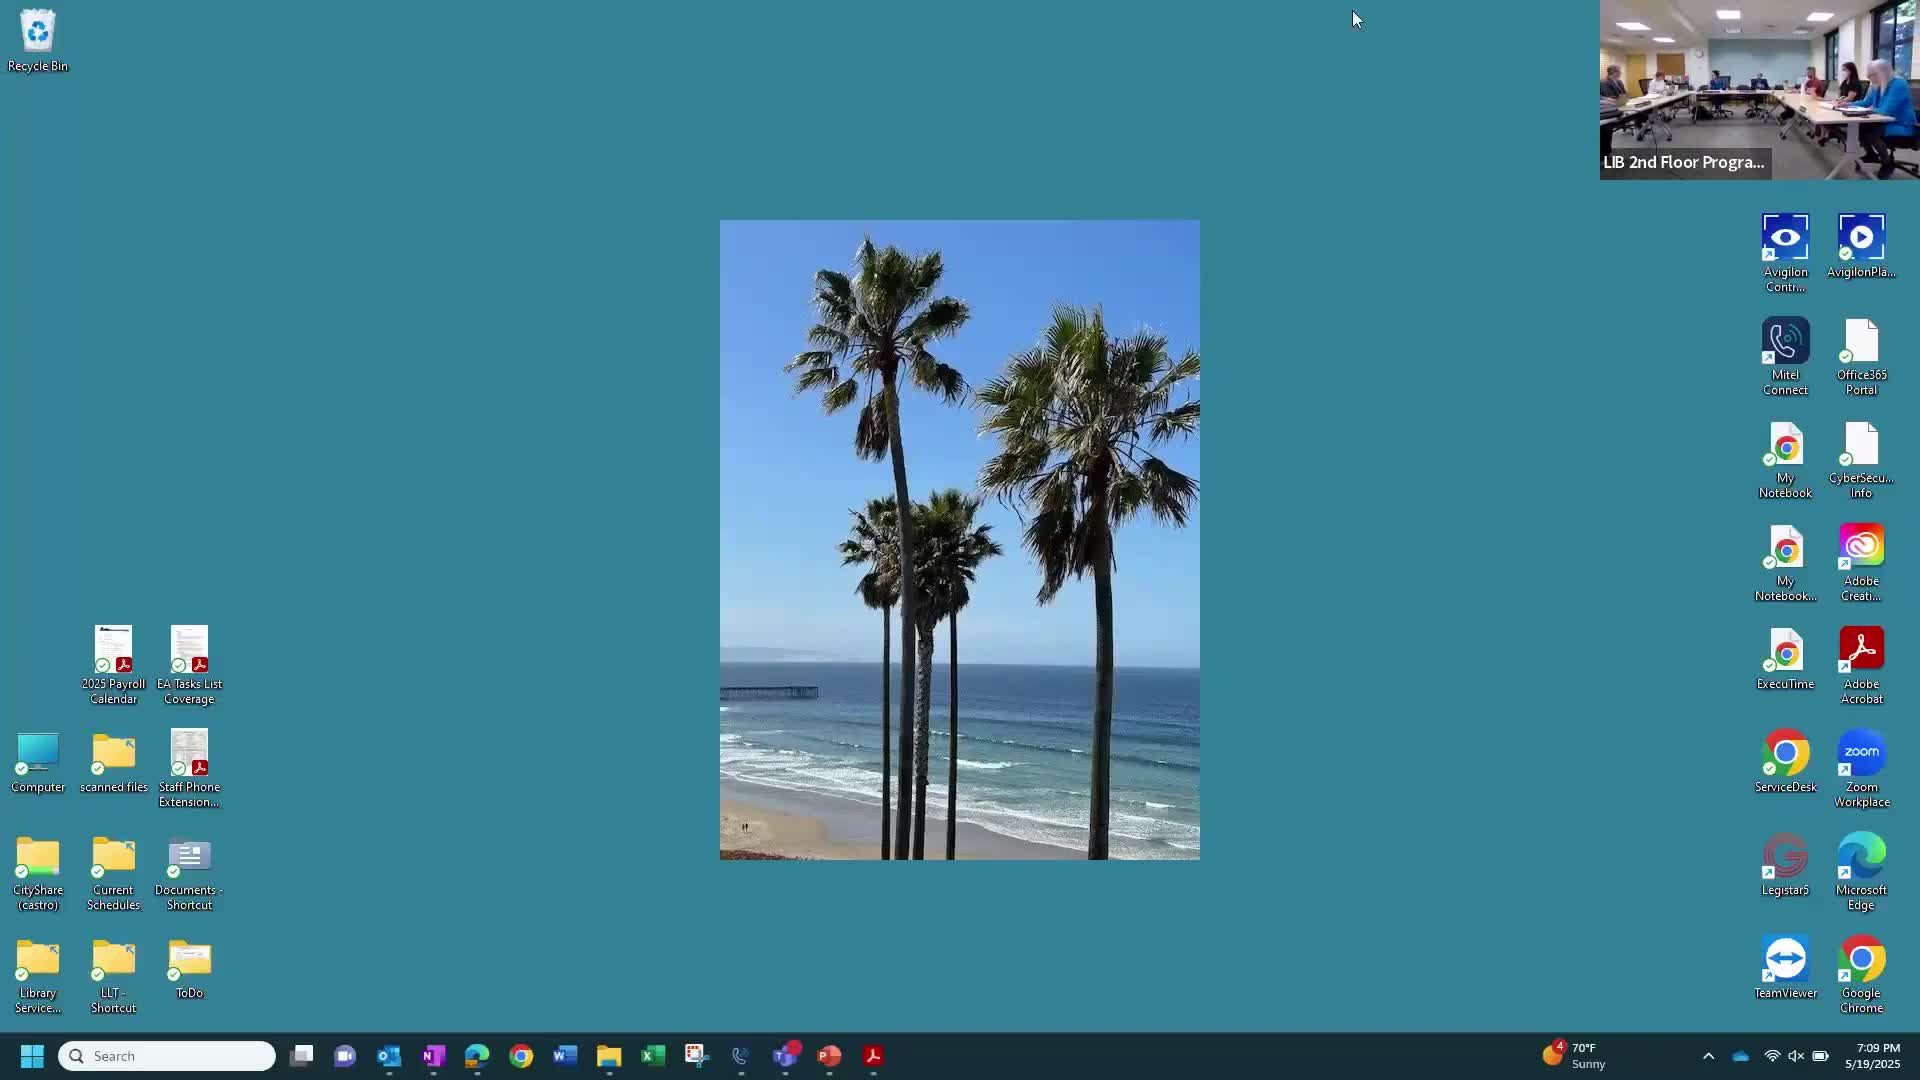Open the Adobe Creative Cloud shortcut
This screenshot has width=1920, height=1080.
click(x=1861, y=548)
